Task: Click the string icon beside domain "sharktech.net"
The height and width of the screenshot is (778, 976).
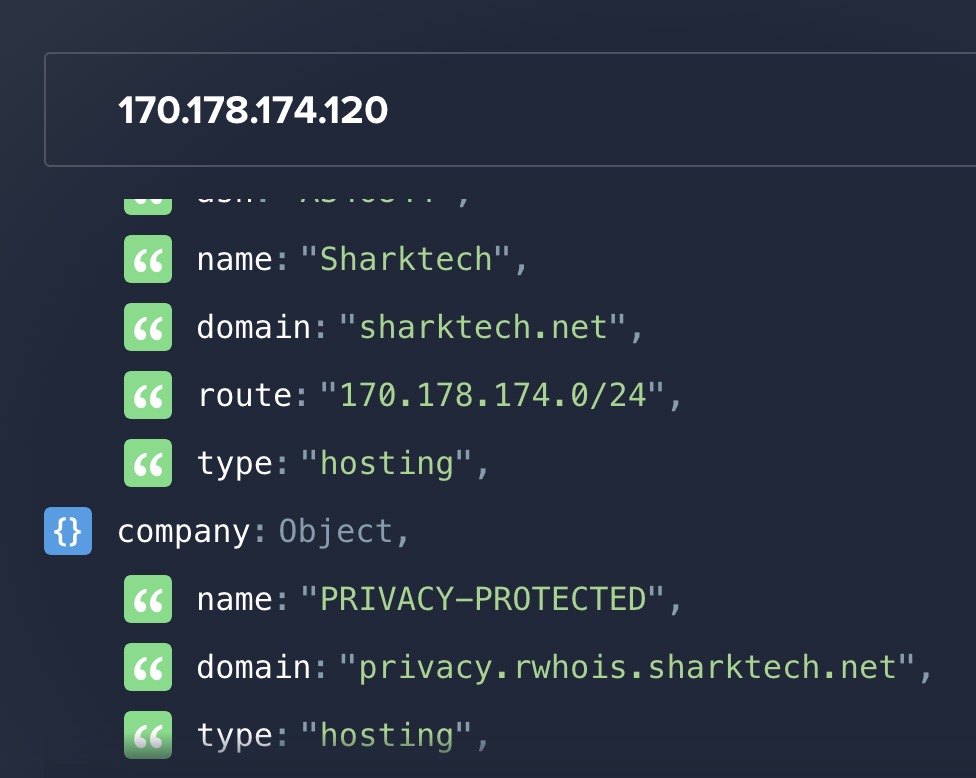Action: pyautogui.click(x=148, y=328)
